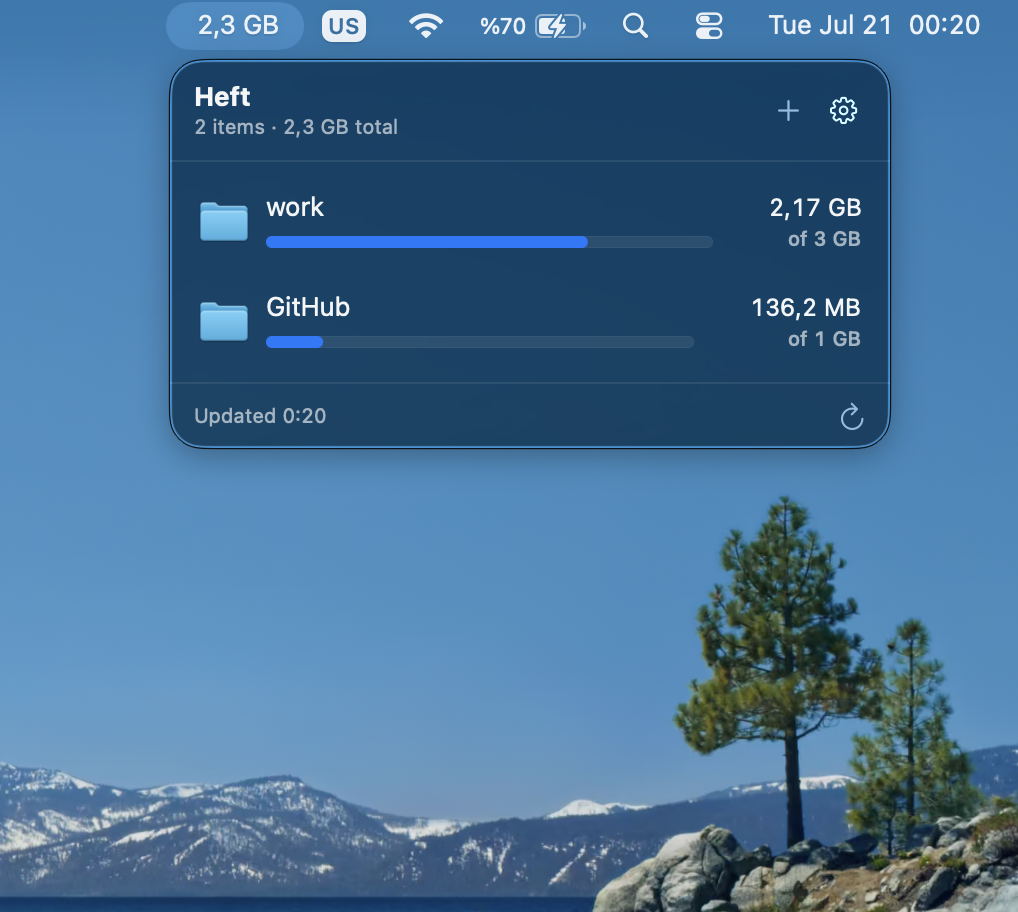1018x912 pixels.
Task: Click the 'of 3 GB' limit text
Action: point(824,239)
